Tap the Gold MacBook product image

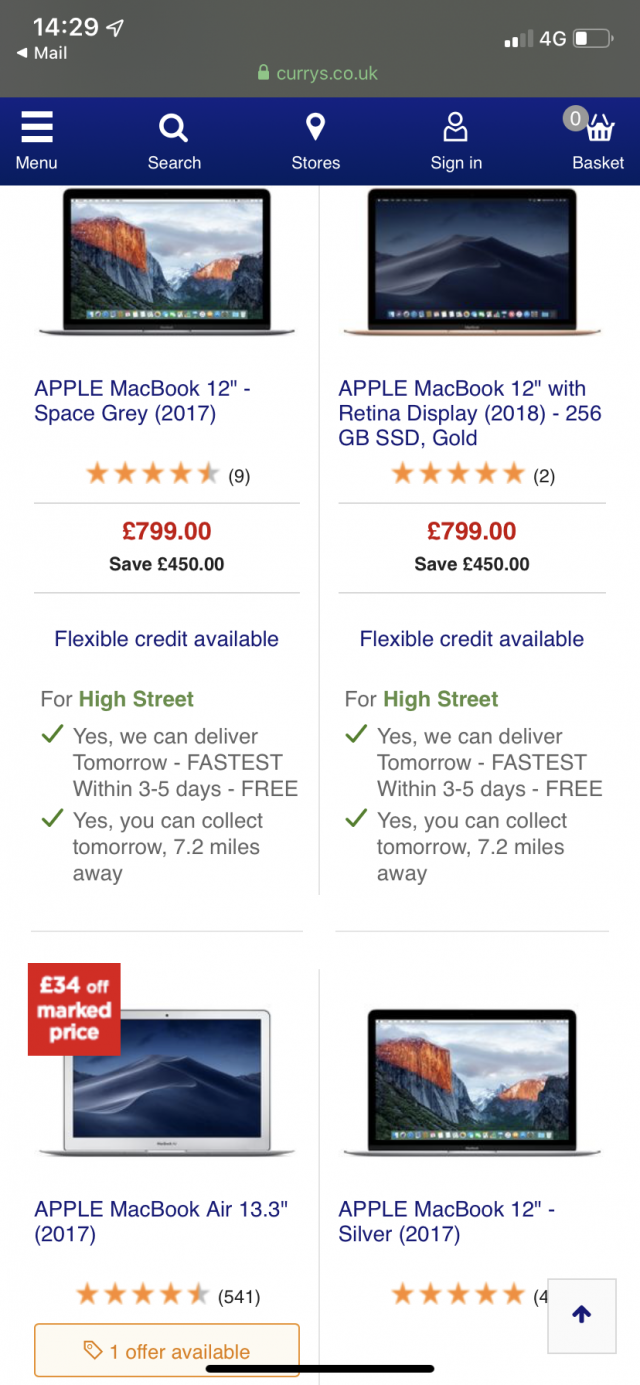pyautogui.click(x=471, y=262)
